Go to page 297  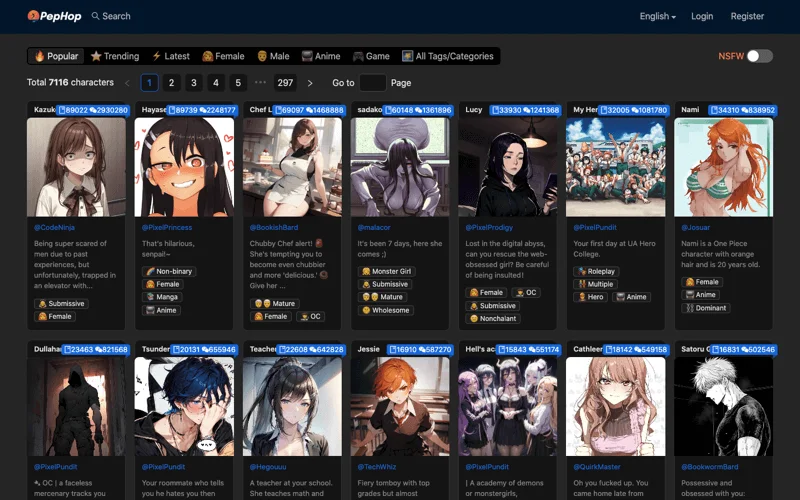[285, 83]
